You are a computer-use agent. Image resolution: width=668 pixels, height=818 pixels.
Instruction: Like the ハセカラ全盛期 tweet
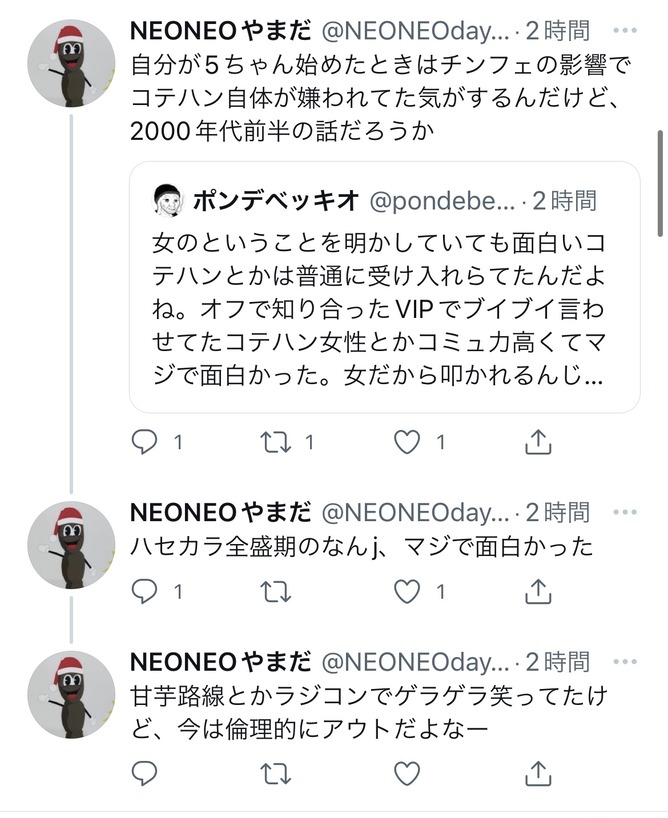407,592
